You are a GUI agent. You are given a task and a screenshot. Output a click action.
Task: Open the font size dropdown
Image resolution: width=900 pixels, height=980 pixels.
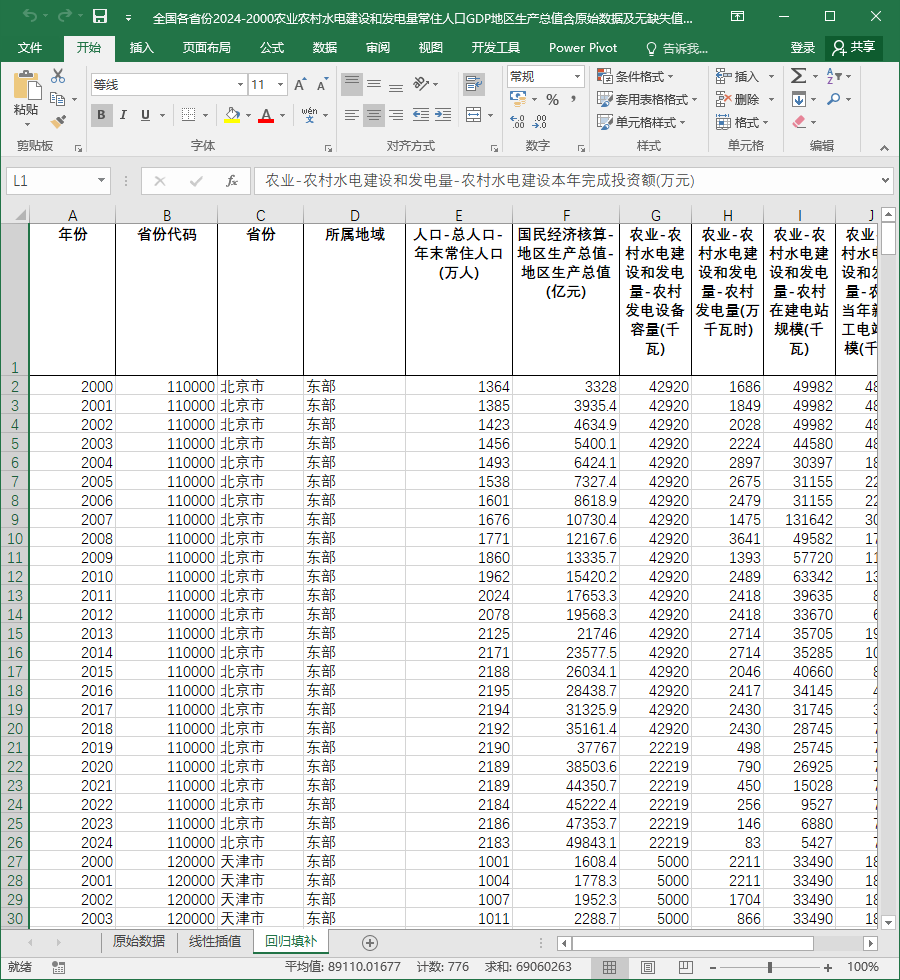click(x=280, y=84)
